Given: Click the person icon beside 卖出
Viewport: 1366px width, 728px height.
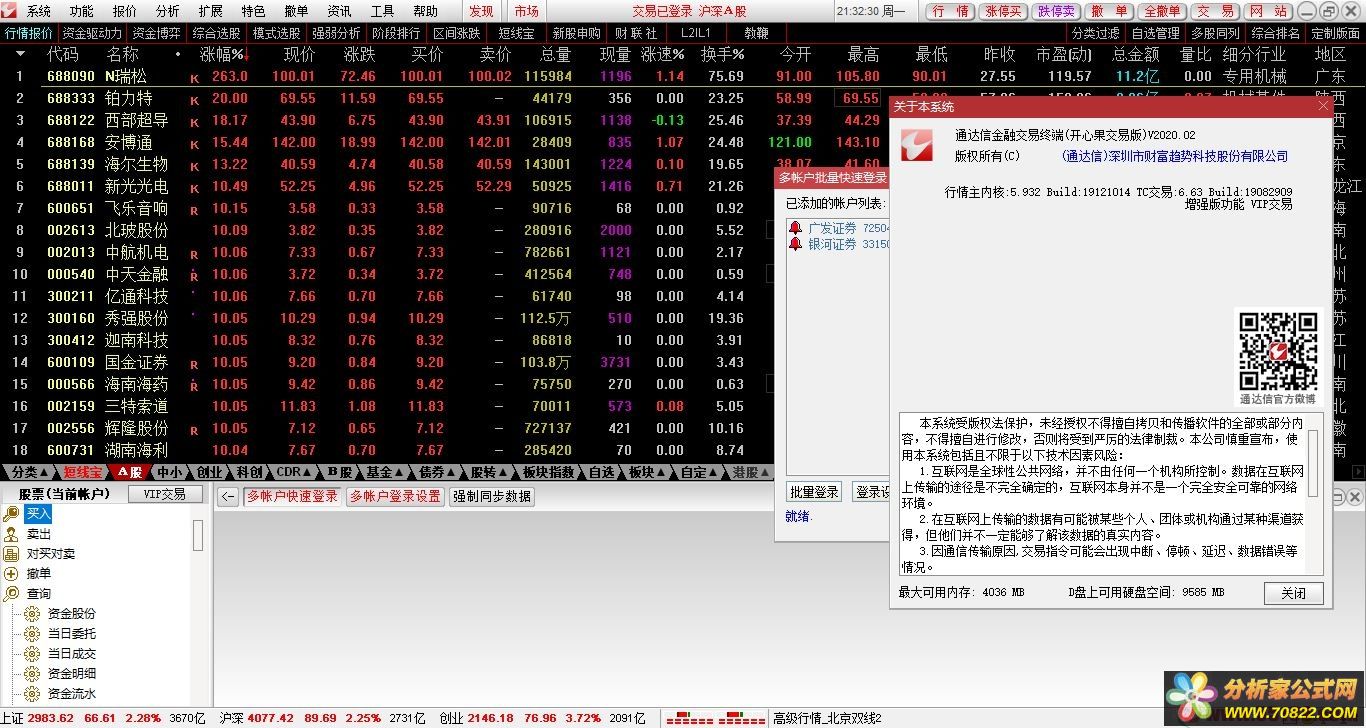Looking at the screenshot, I should 11,534.
